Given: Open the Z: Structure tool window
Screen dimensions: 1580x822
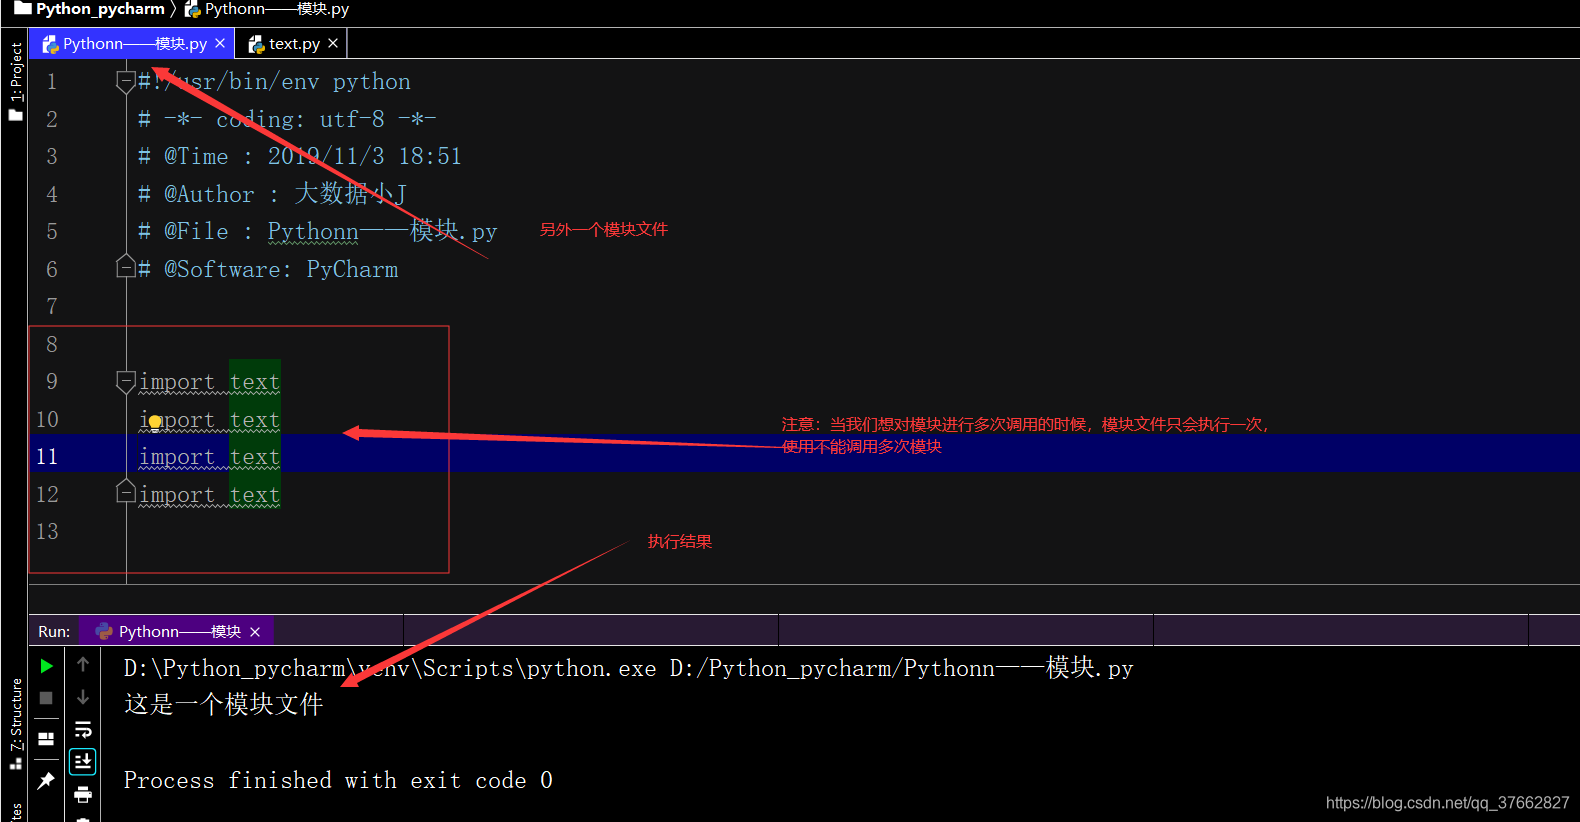Looking at the screenshot, I should pos(15,723).
